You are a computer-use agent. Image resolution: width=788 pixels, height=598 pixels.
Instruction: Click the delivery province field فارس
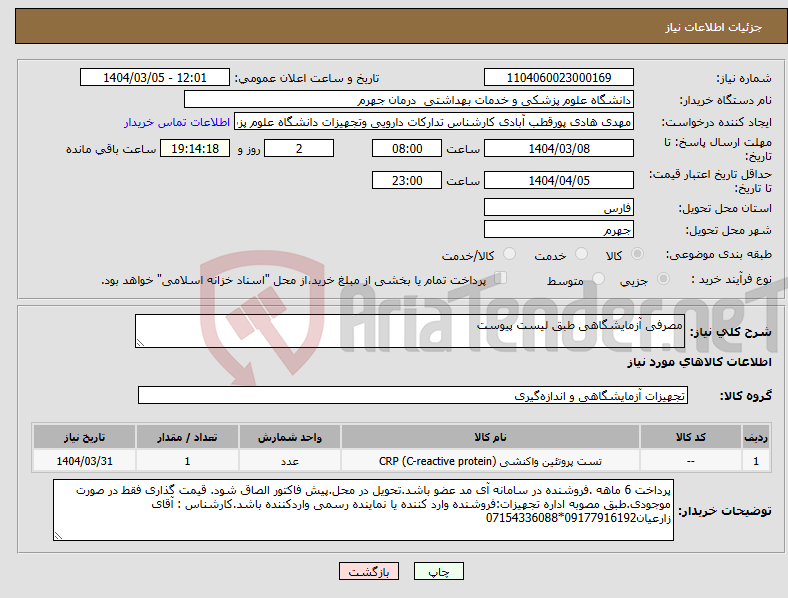pyautogui.click(x=559, y=207)
